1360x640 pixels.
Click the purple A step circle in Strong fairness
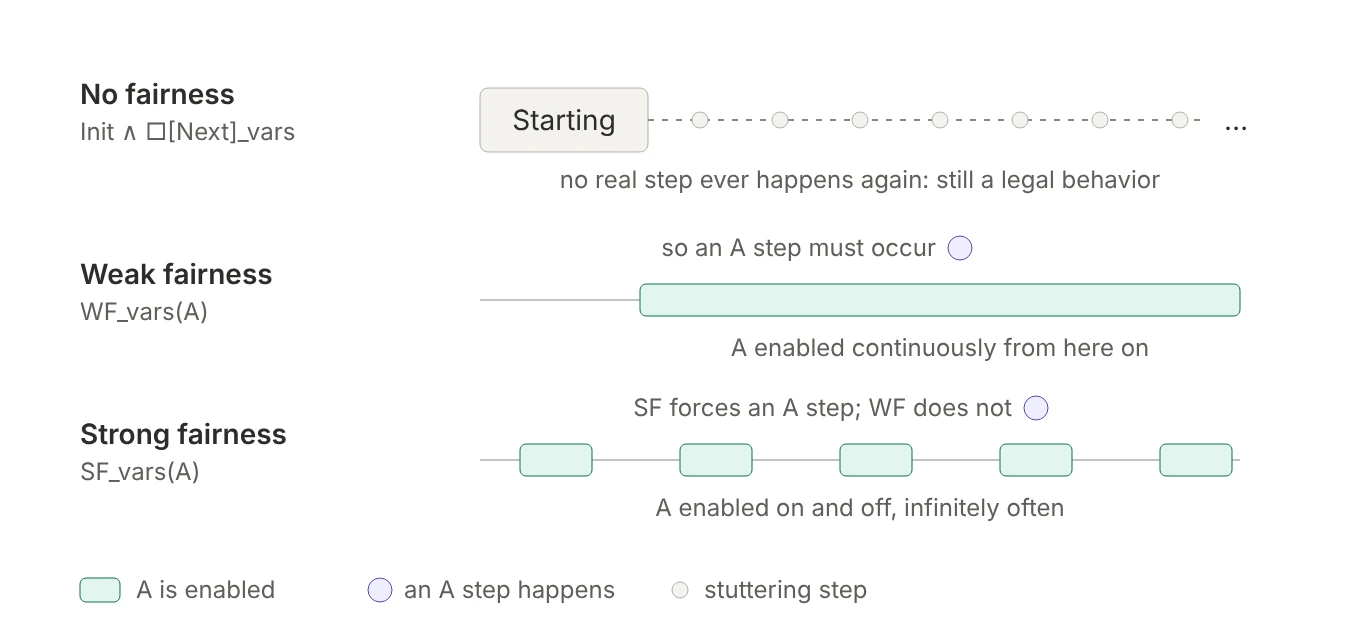[x=1036, y=408]
